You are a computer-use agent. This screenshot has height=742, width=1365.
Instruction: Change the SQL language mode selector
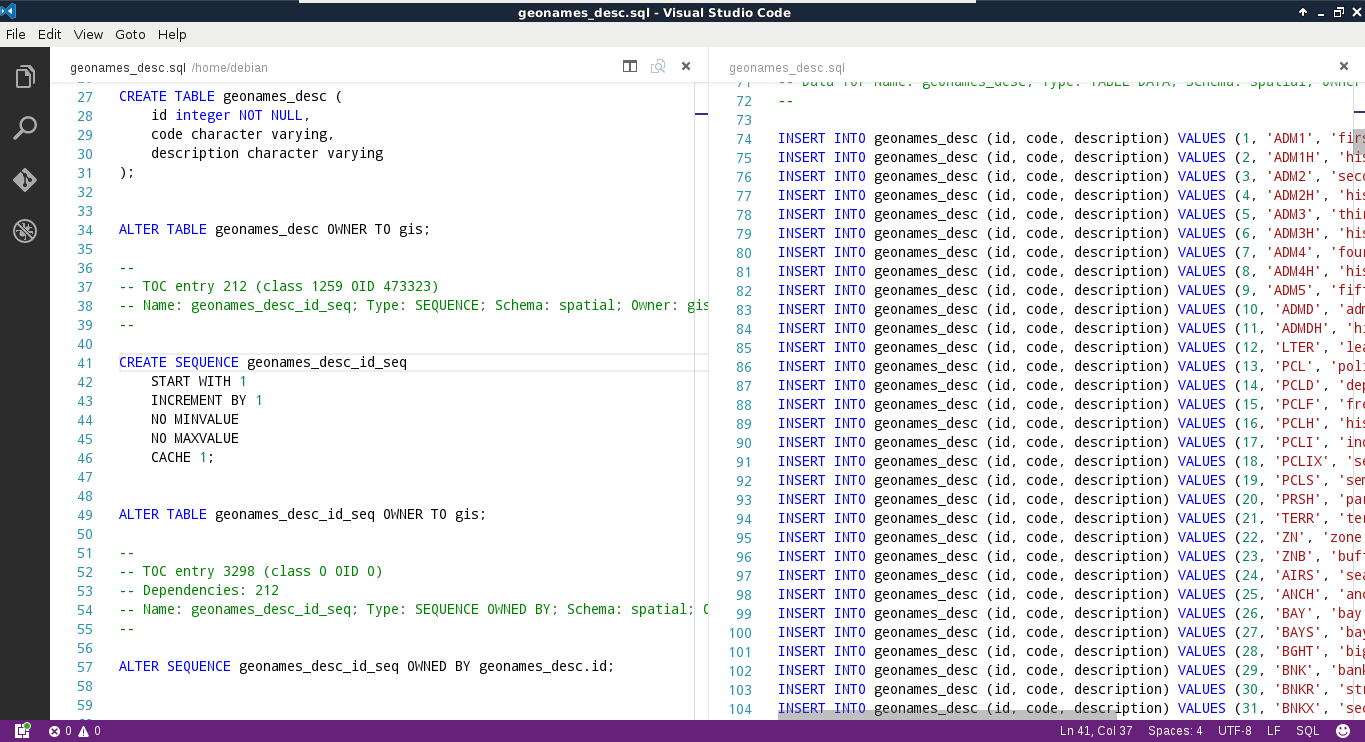[x=1307, y=731]
